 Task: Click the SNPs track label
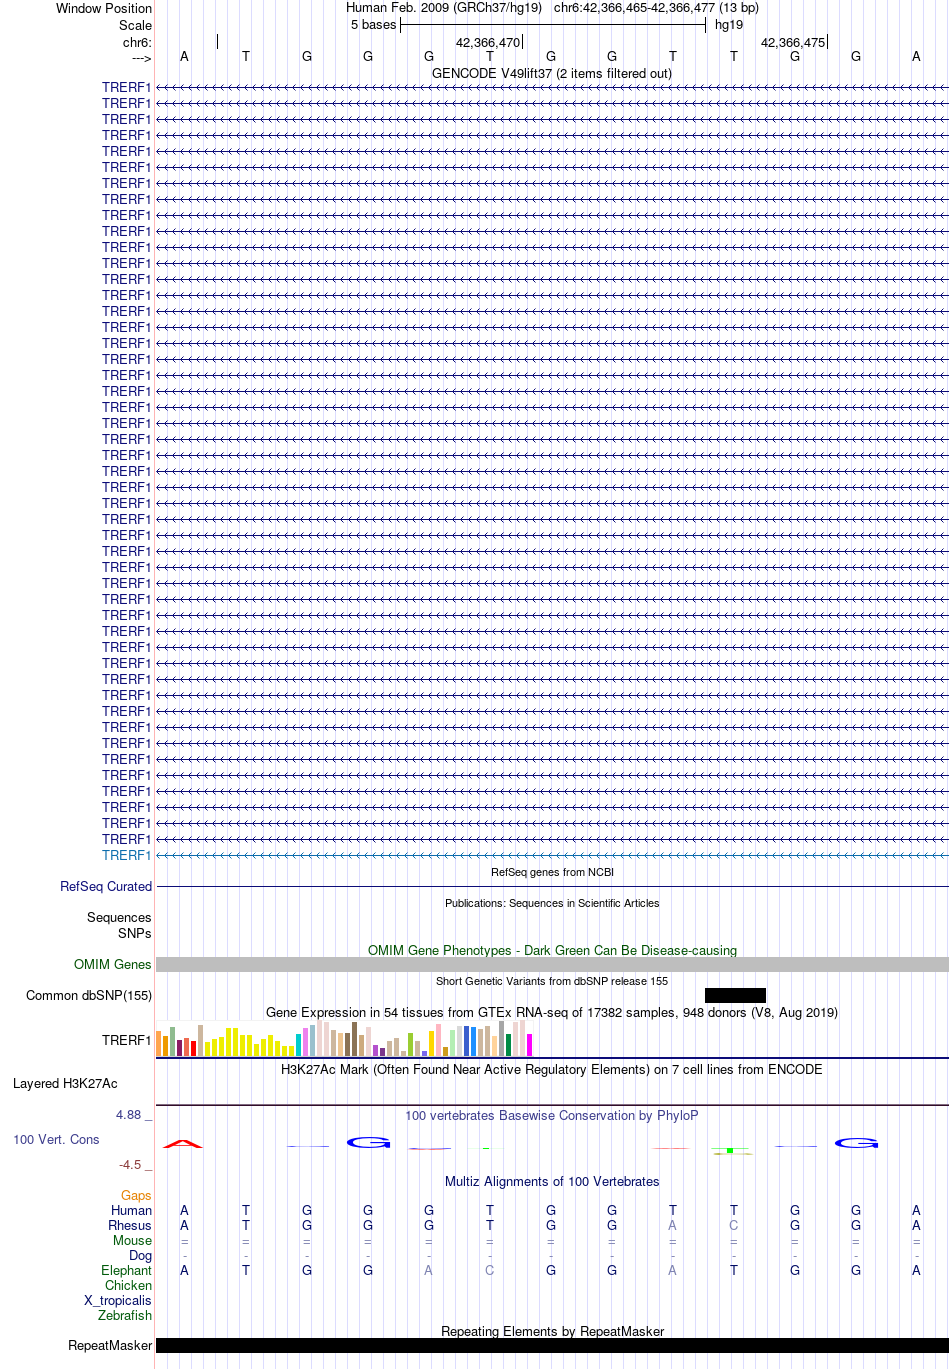(135, 933)
